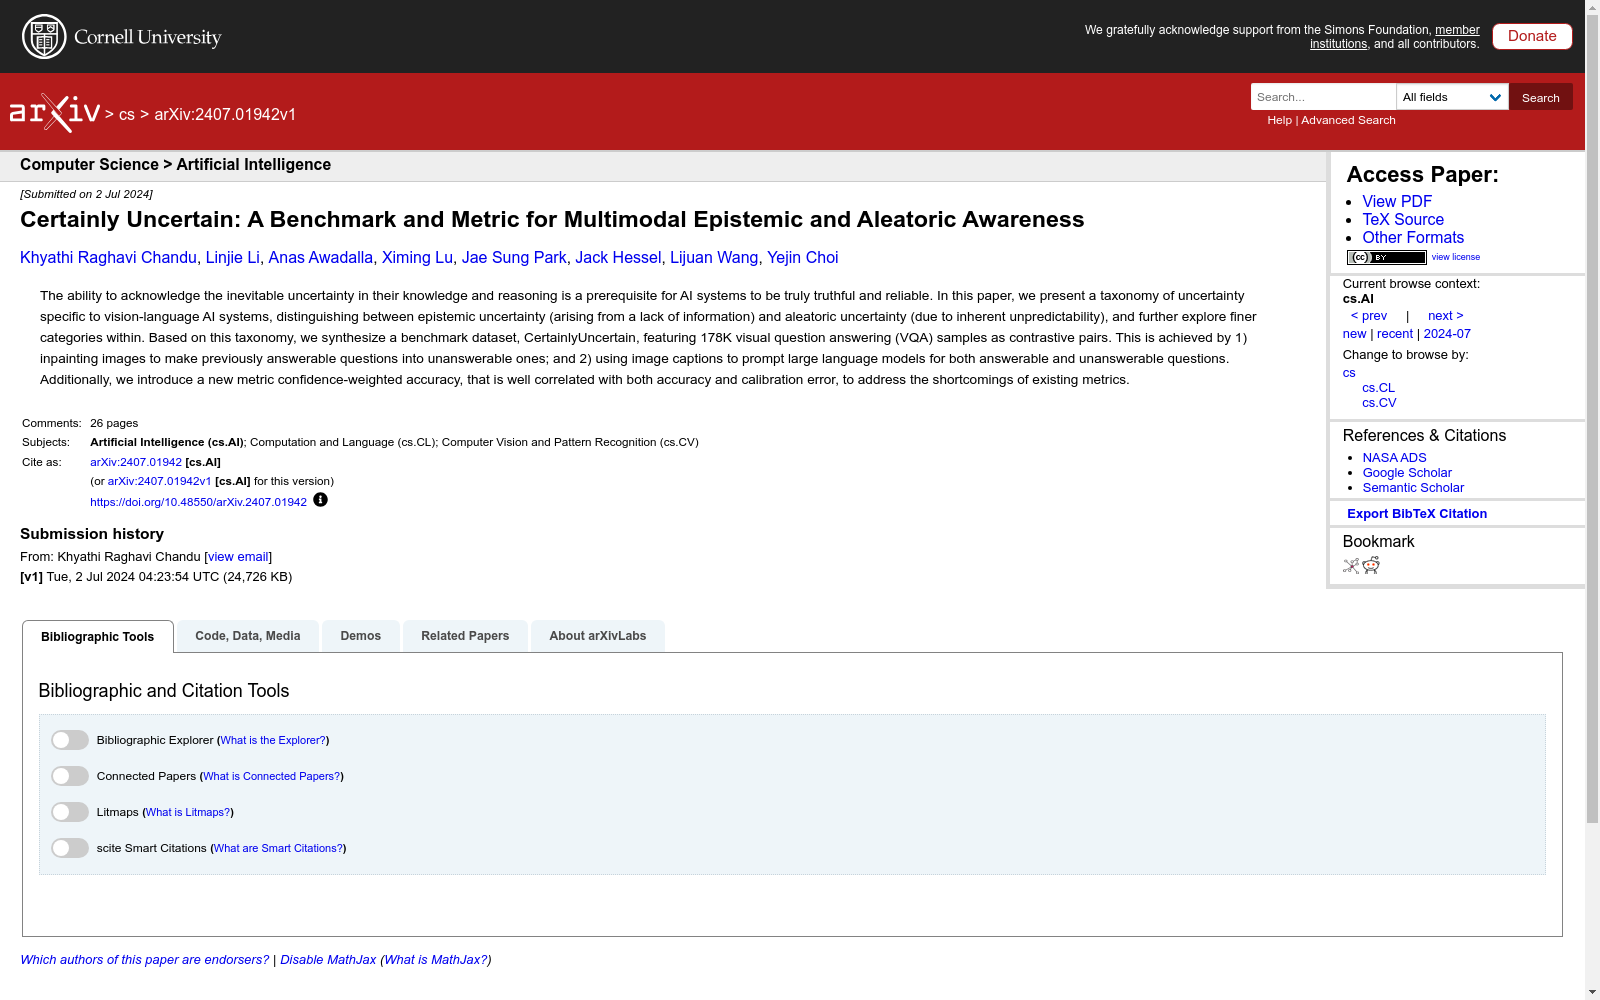Open the Semantic Scholar link
This screenshot has width=1600, height=1000.
[1413, 488]
